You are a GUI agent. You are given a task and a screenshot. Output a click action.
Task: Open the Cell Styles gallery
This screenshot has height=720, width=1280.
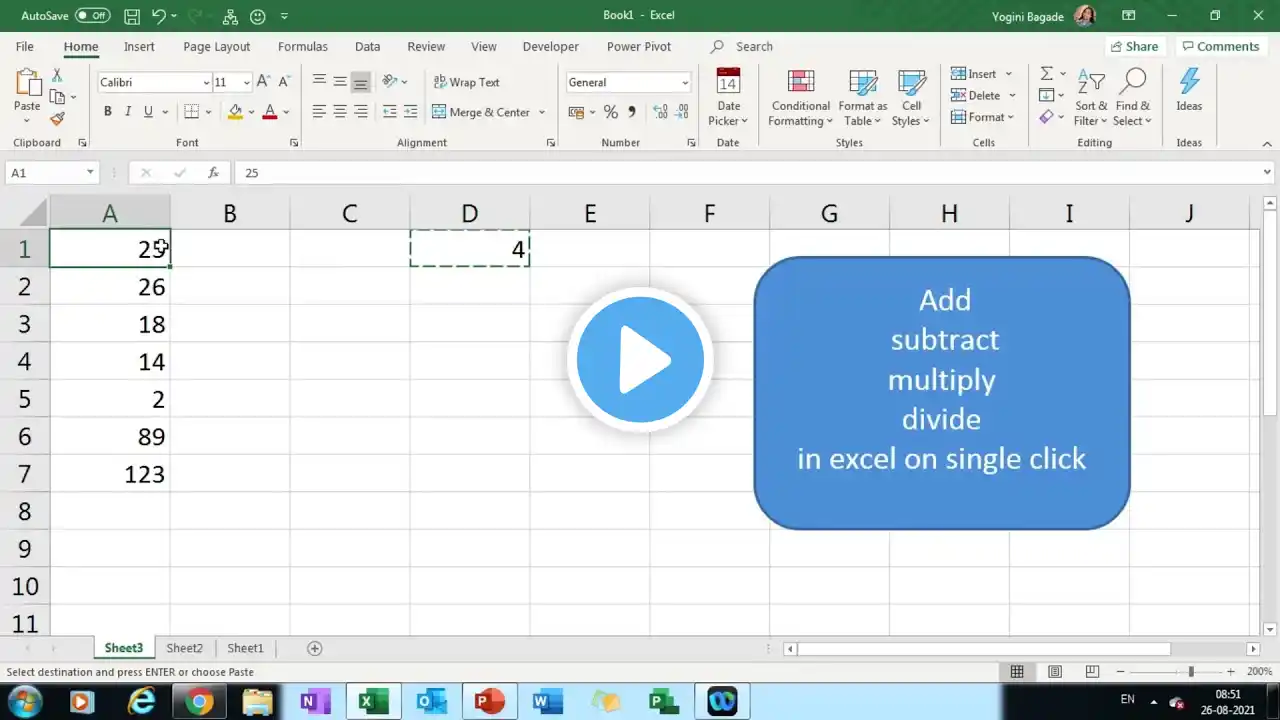911,98
